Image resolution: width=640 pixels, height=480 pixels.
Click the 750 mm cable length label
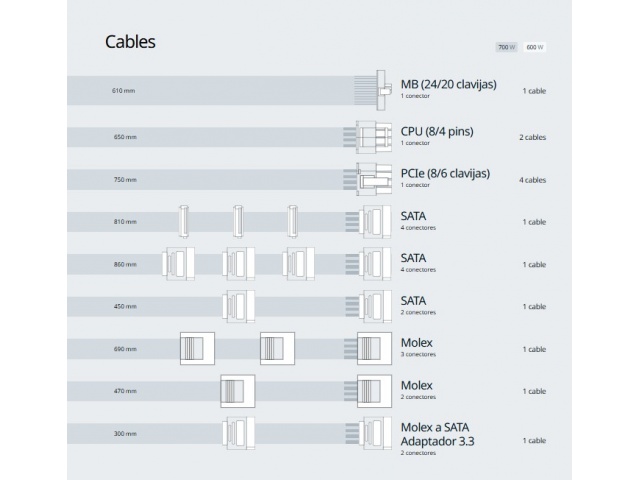tap(125, 180)
